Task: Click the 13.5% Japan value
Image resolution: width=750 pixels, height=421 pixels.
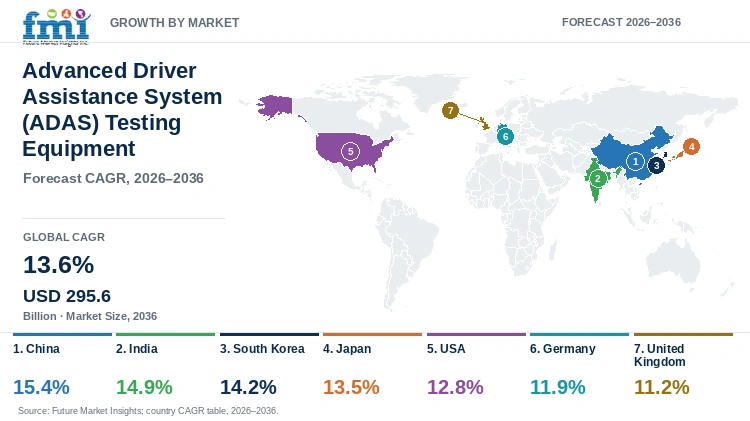Action: coord(351,387)
